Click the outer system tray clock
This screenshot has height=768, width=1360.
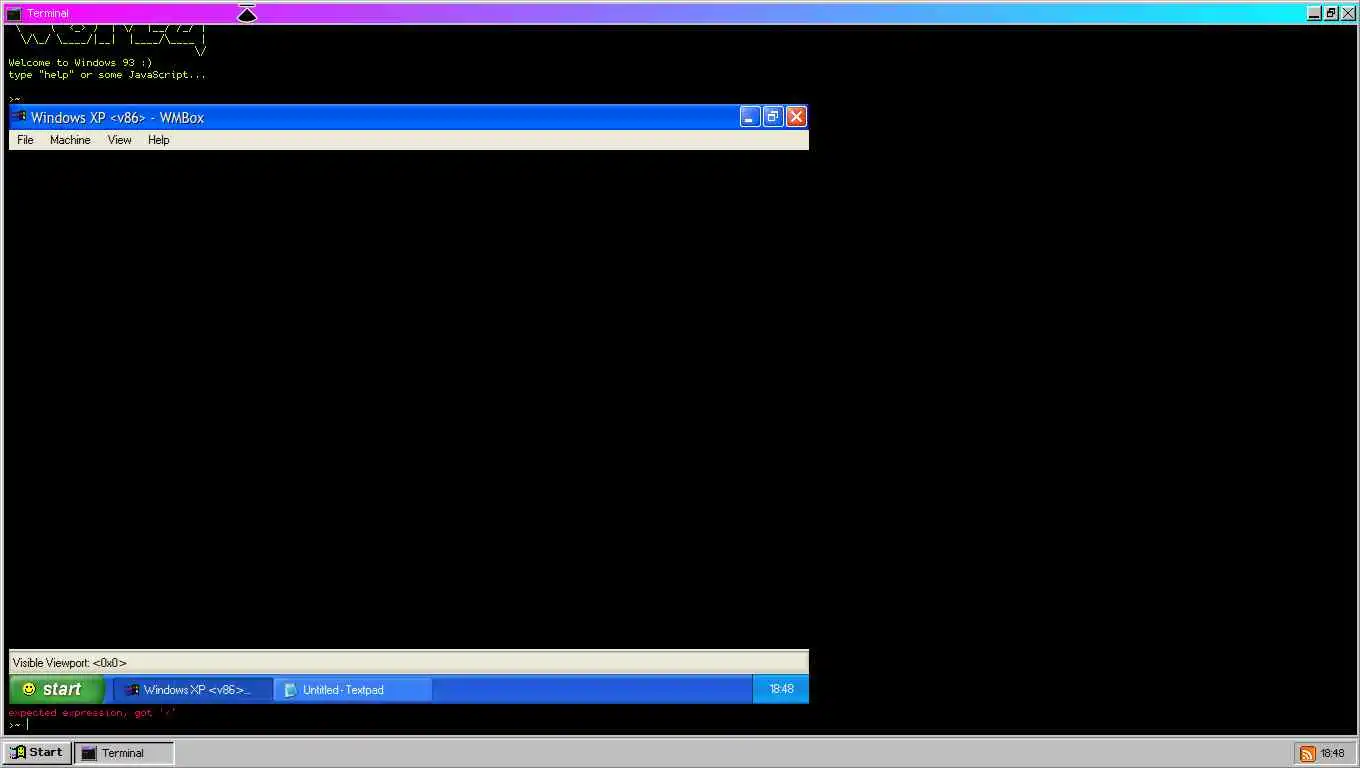pyautogui.click(x=1332, y=754)
